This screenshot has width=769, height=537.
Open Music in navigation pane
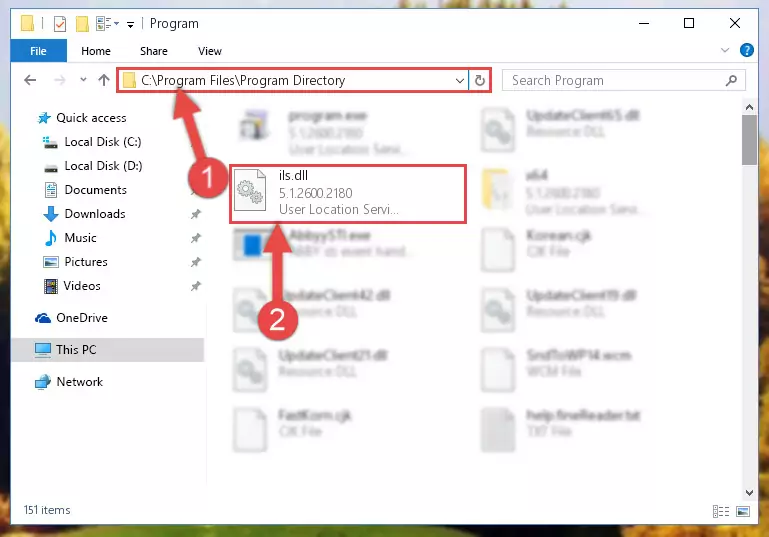(x=70, y=238)
